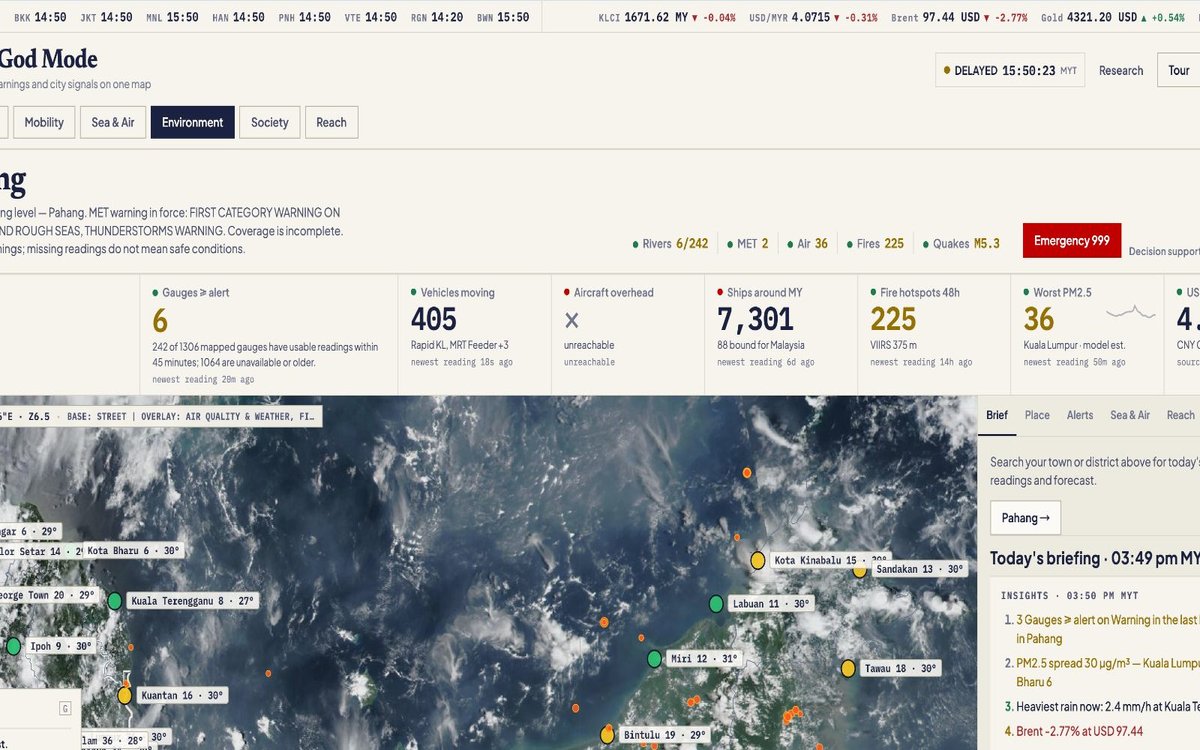Screen dimensions: 1200x750
Task: Select the yellow Bintulu marker dot
Action: [607, 735]
